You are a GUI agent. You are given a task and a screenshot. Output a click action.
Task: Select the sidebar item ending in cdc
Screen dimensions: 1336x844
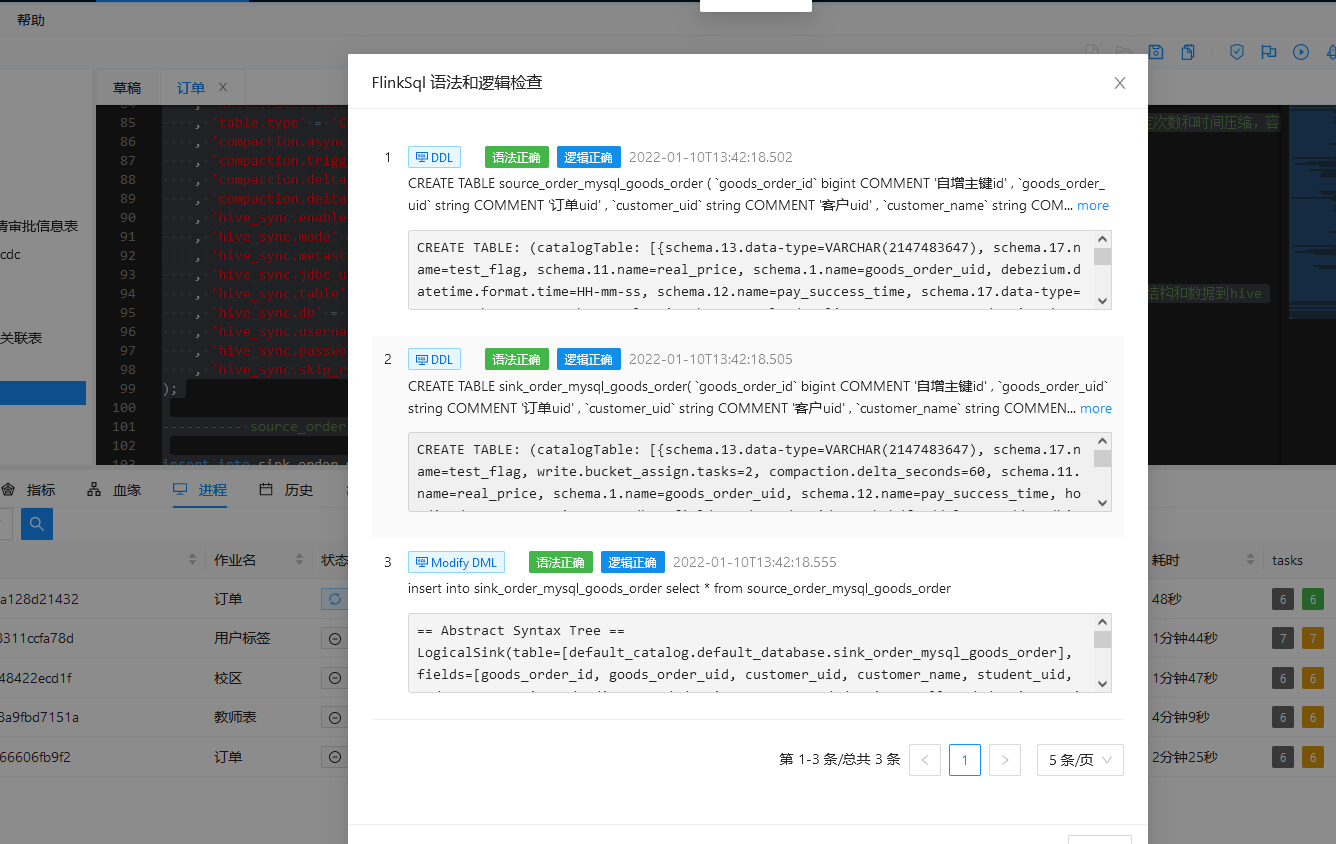[x=11, y=254]
